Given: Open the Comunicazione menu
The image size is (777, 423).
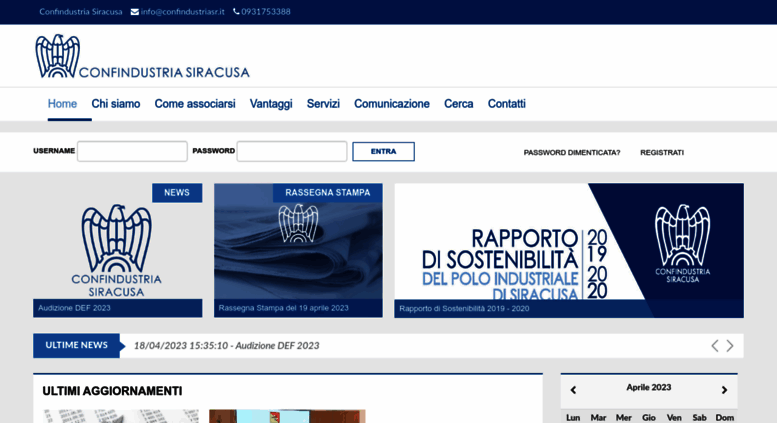Looking at the screenshot, I should [391, 104].
